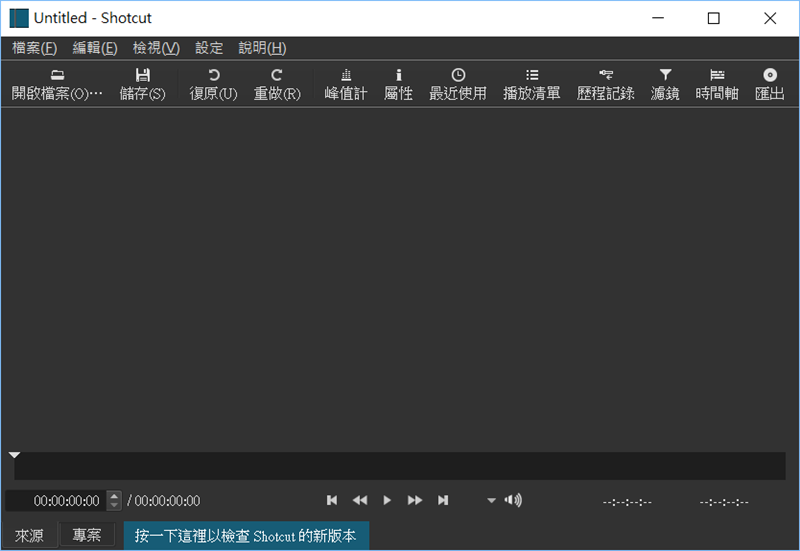Open the 檔案(F) menu
The width and height of the screenshot is (800, 551).
35,48
